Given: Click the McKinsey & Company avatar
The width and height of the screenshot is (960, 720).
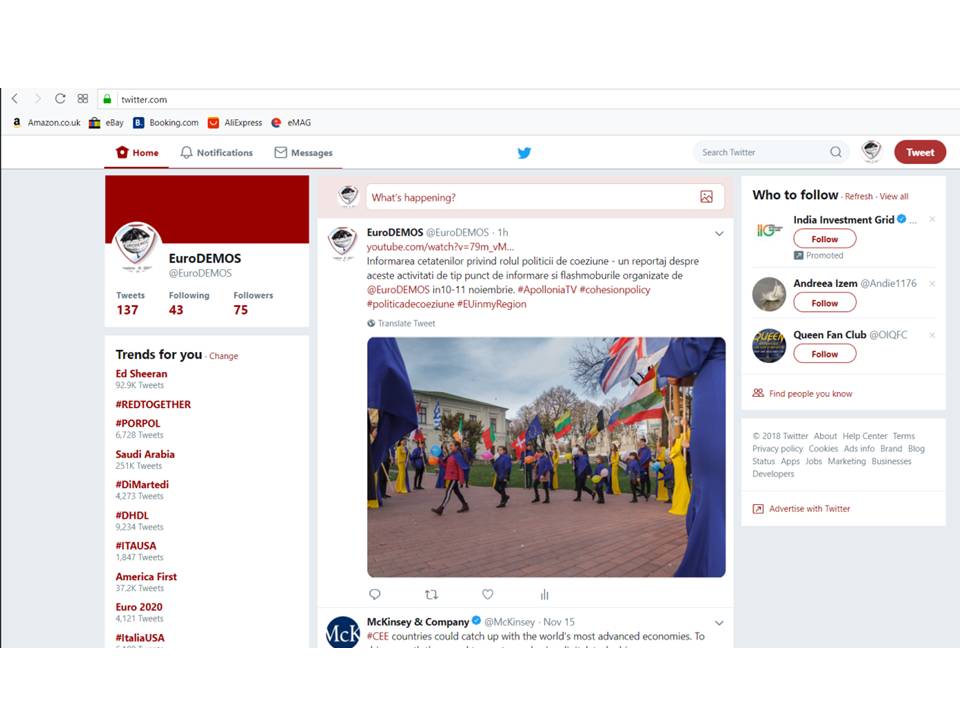Looking at the screenshot, I should (x=343, y=632).
